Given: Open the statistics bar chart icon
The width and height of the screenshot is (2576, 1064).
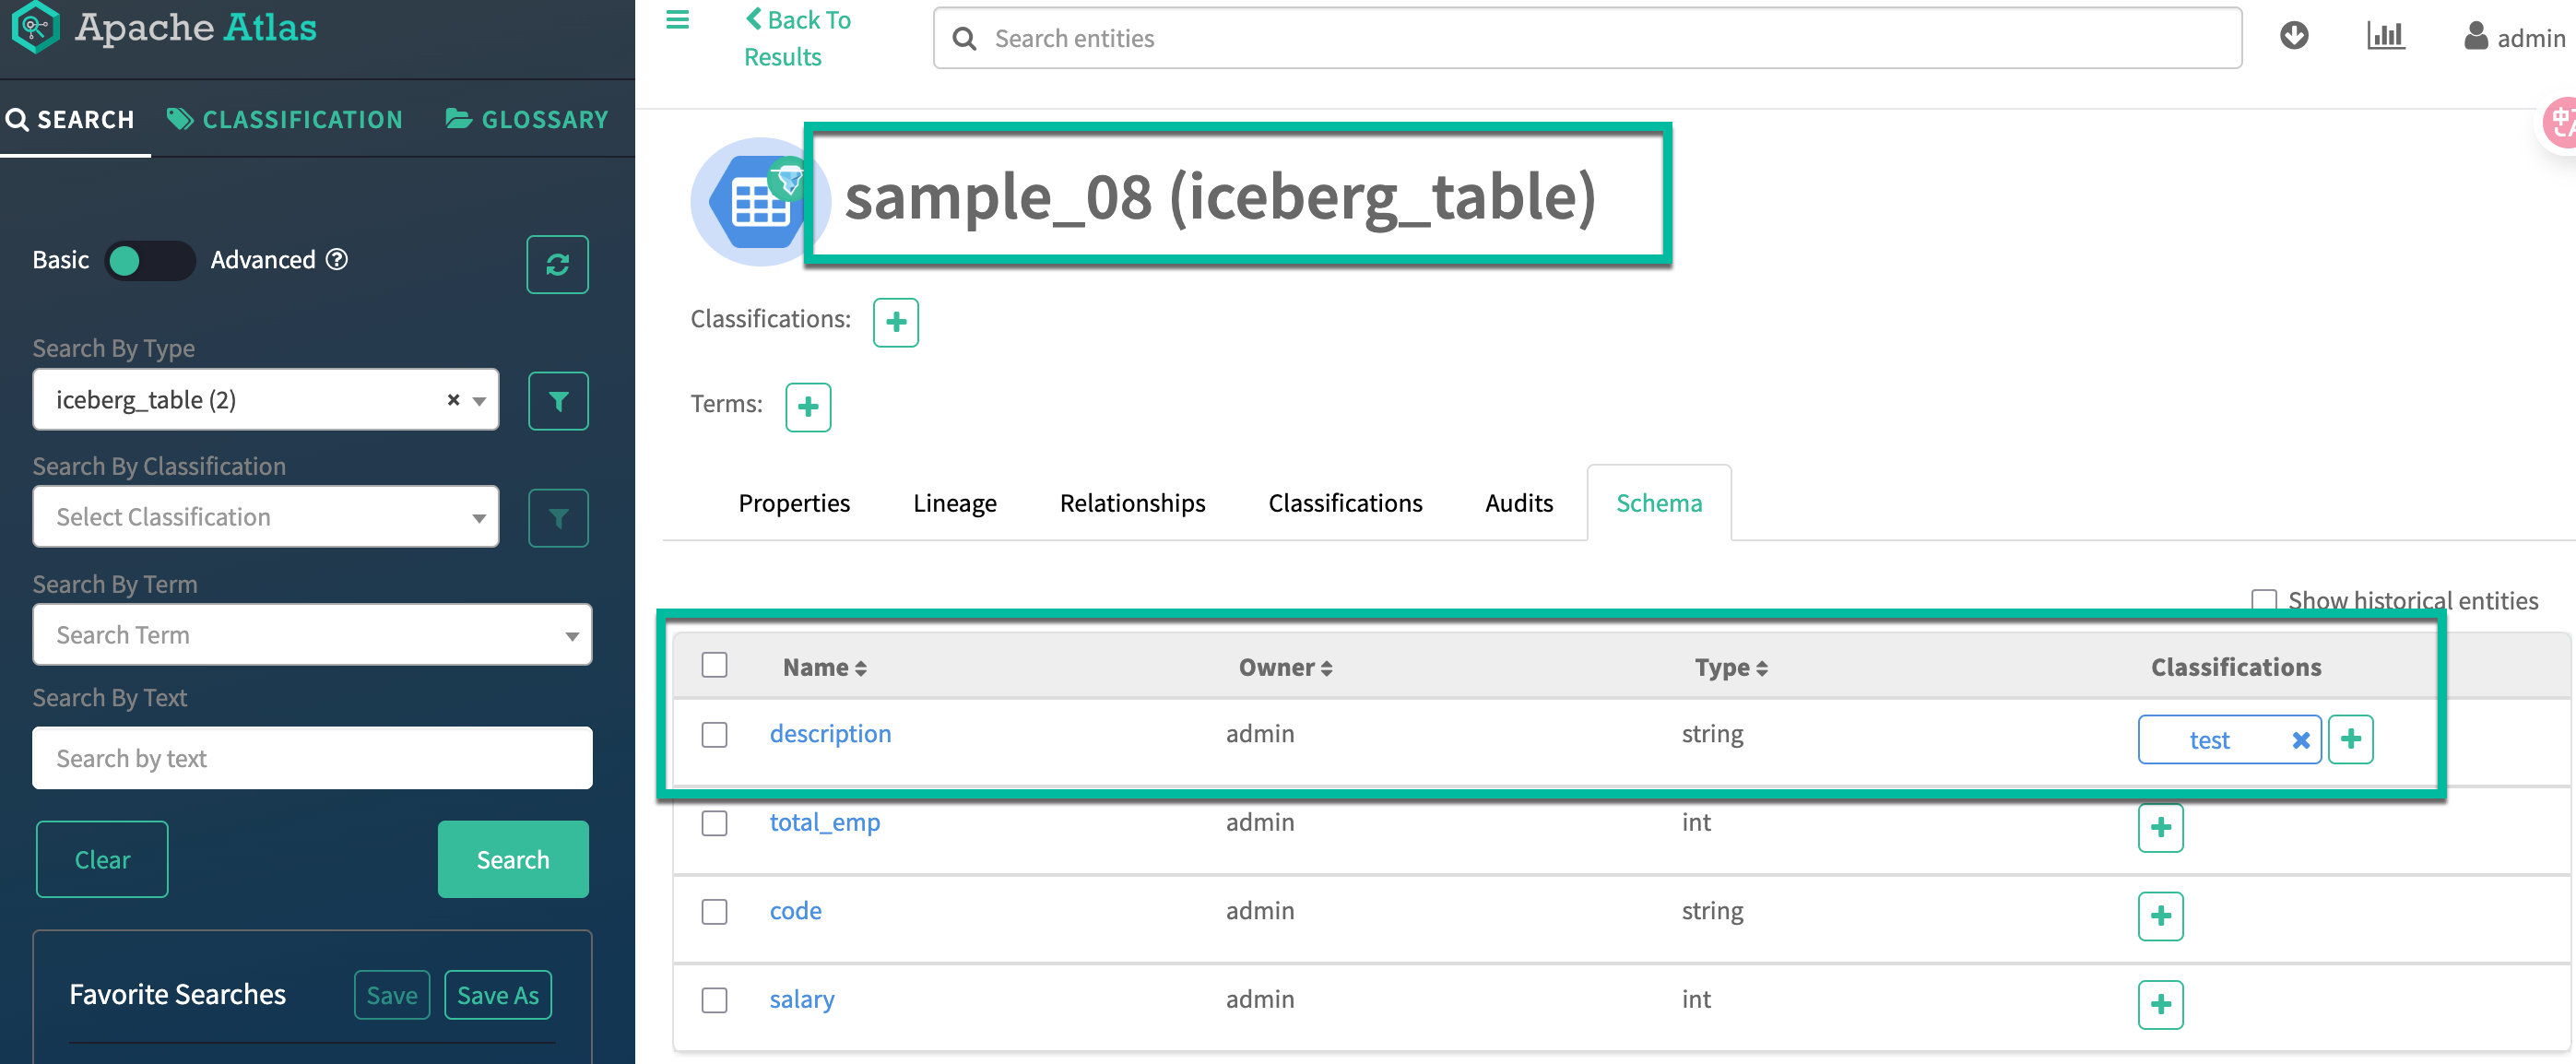Looking at the screenshot, I should pos(2385,36).
